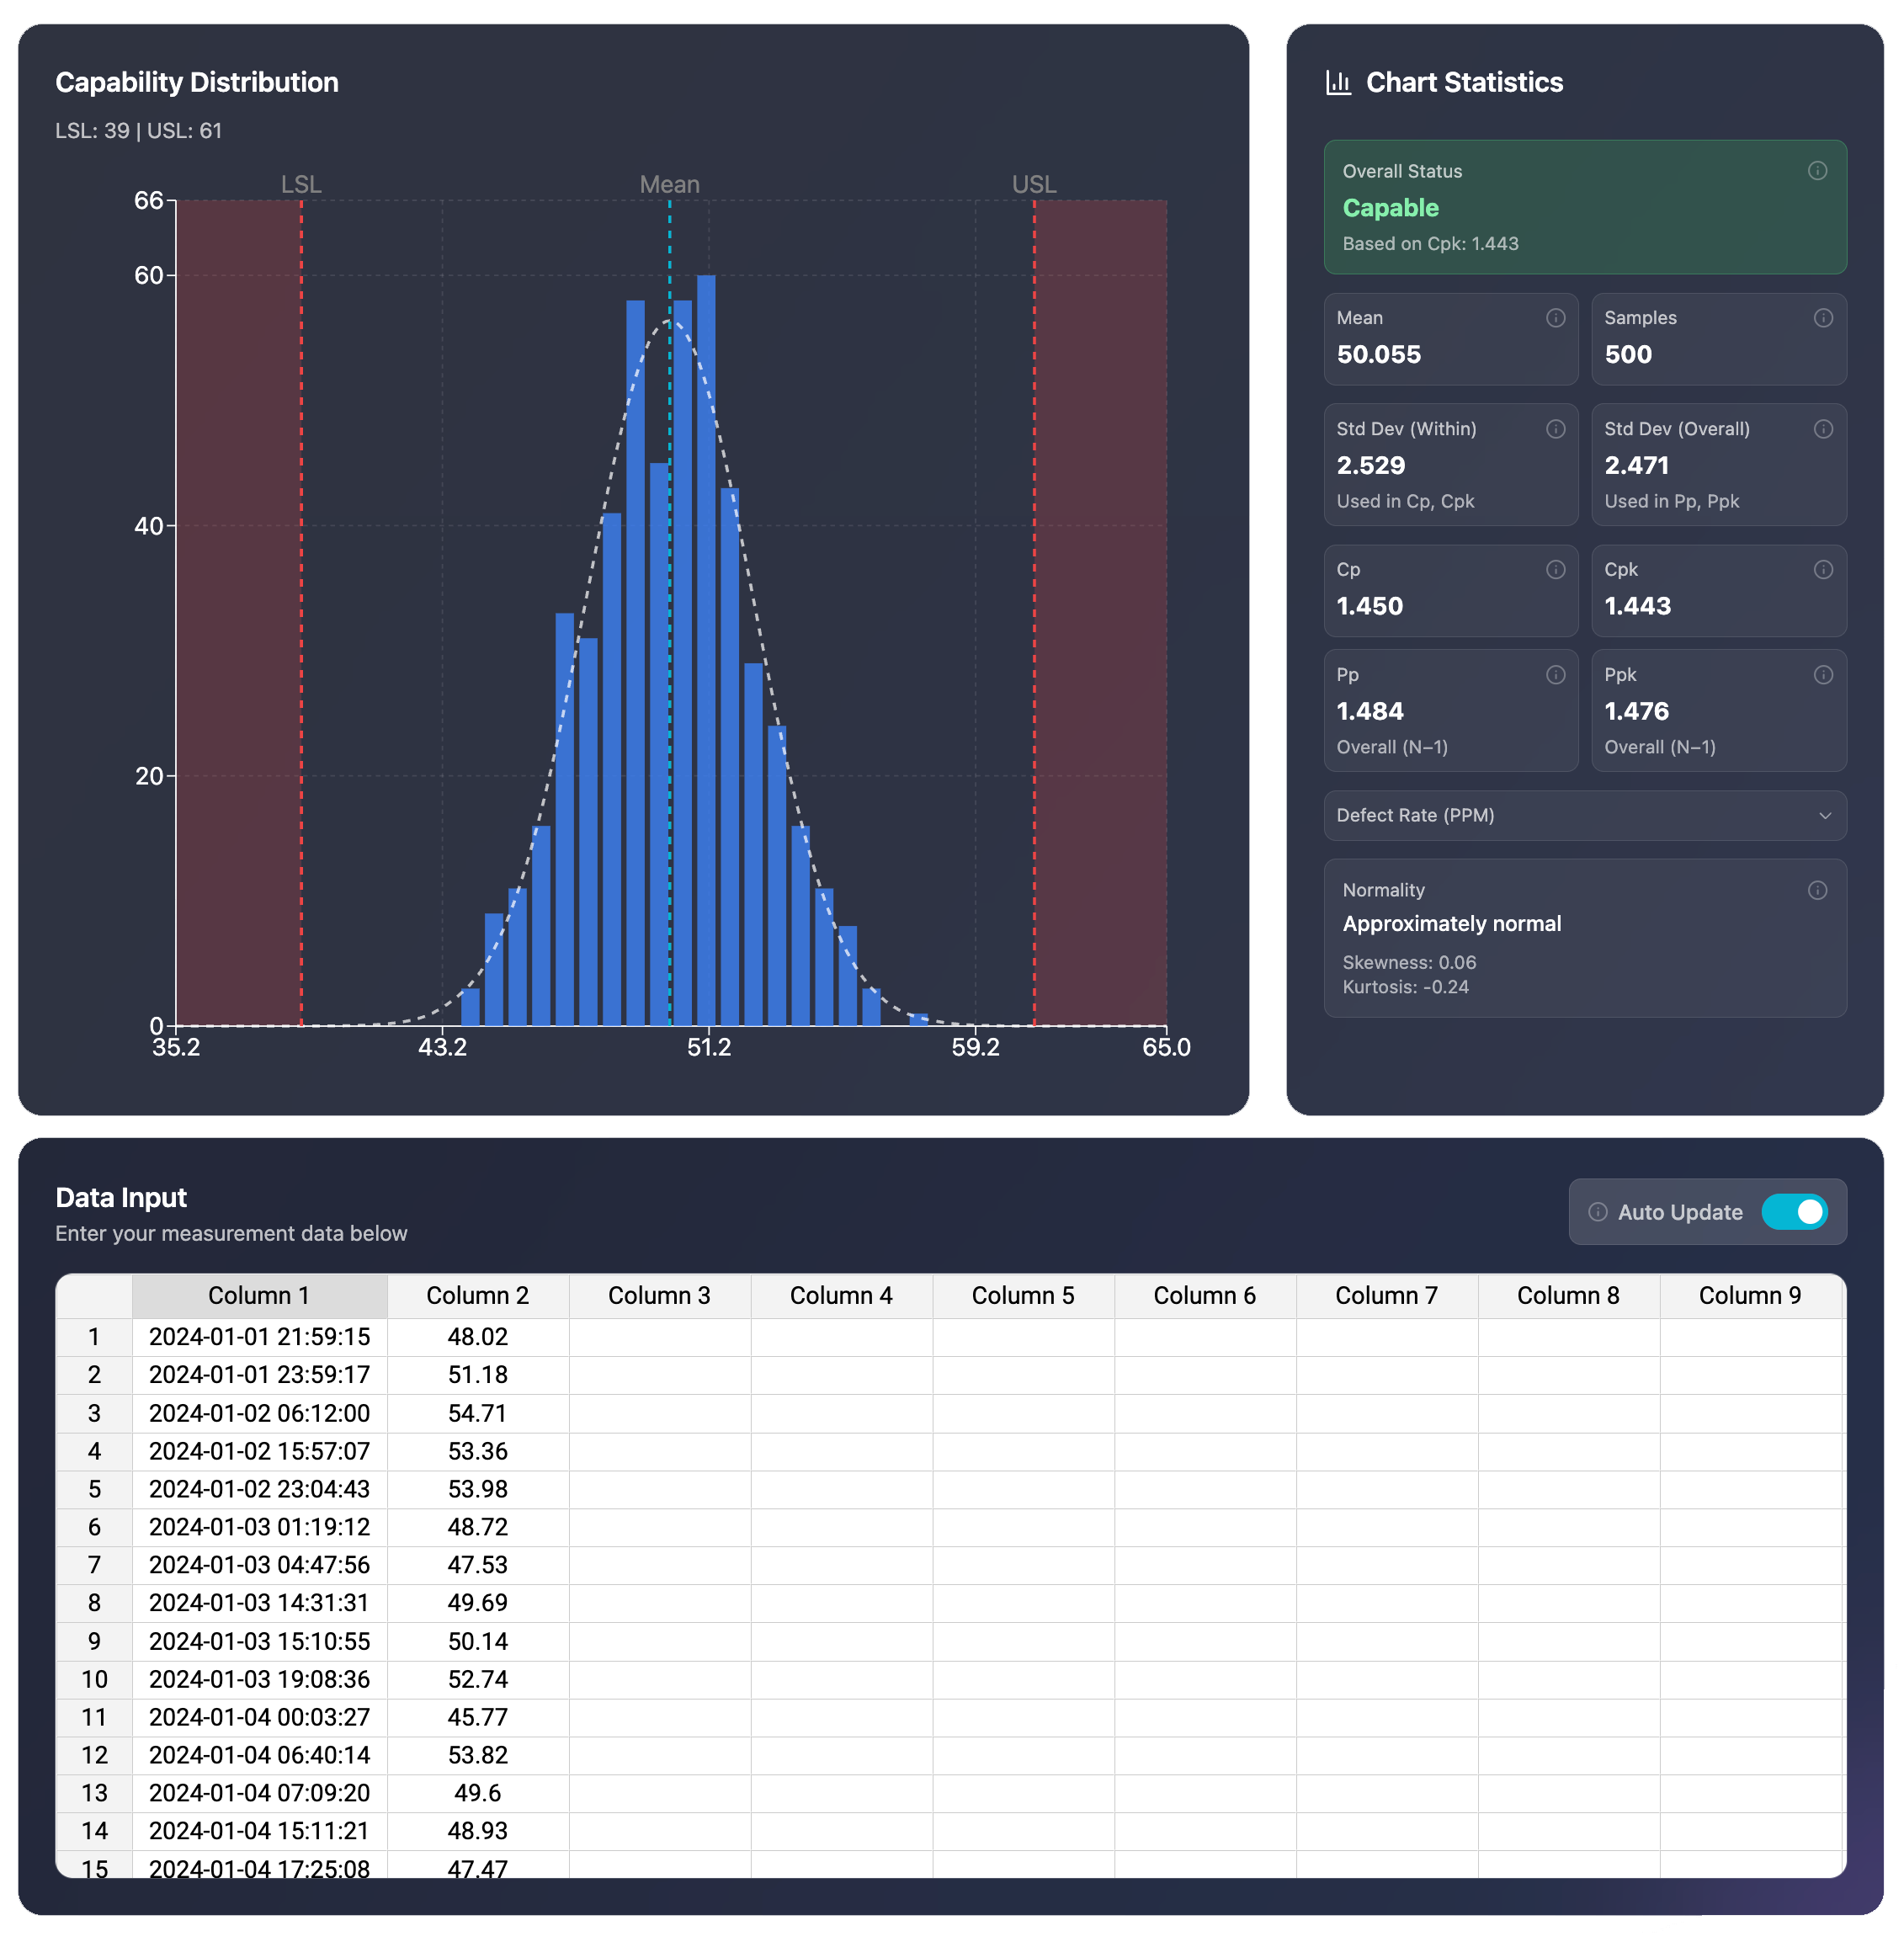Screen dimensions: 1904x1947
Task: Click the Normality info icon
Action: (1817, 890)
